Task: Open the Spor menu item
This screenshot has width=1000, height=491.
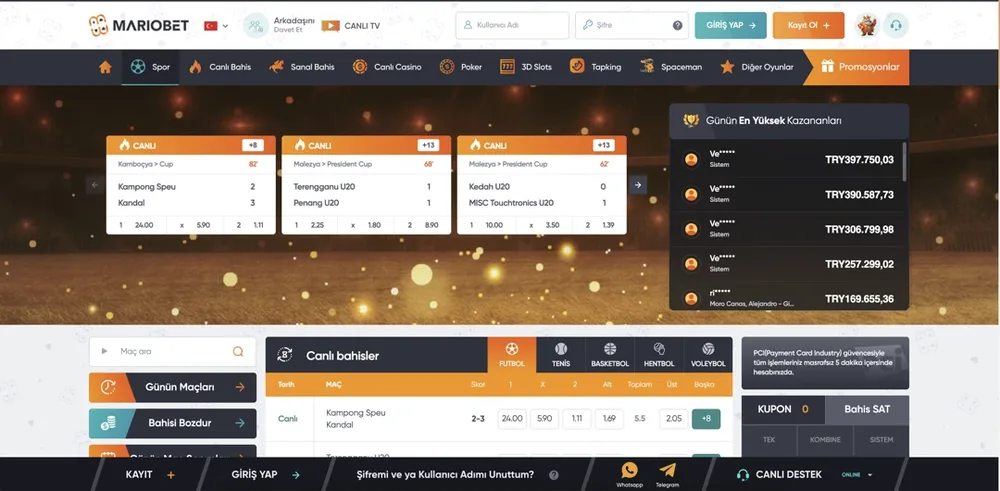Action: [151, 67]
